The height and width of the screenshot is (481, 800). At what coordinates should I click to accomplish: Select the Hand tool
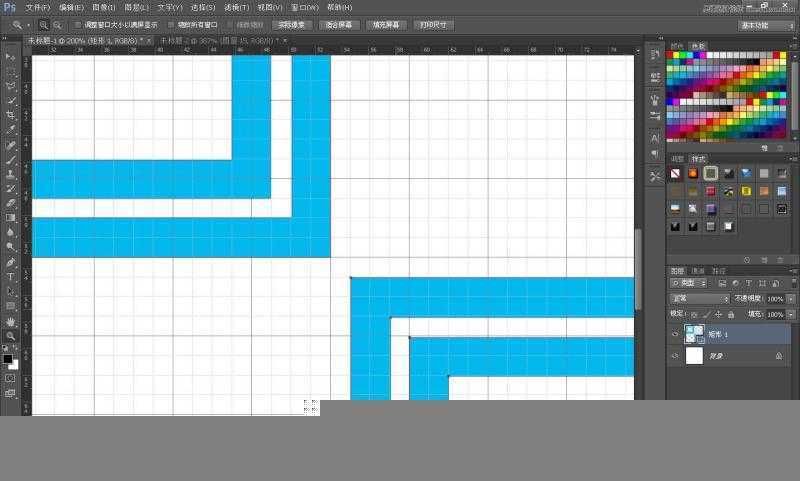pos(10,322)
